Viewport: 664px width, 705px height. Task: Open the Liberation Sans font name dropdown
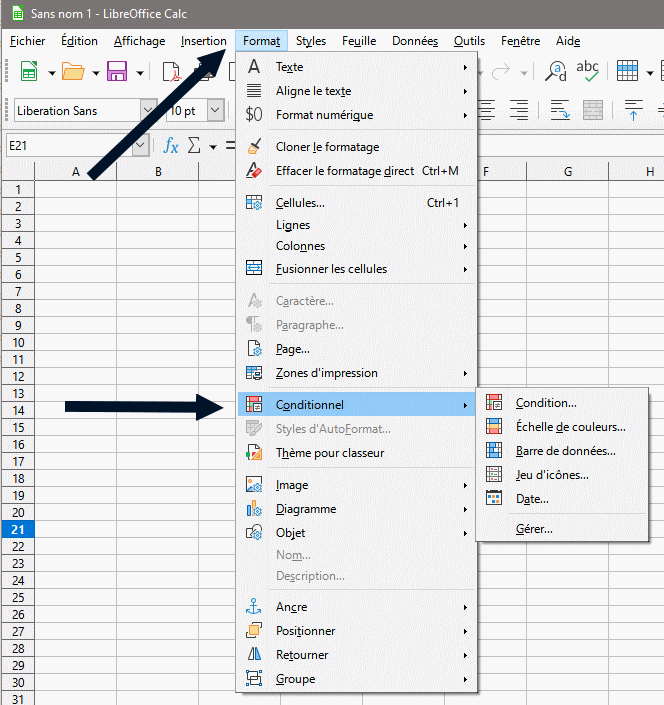coord(149,111)
